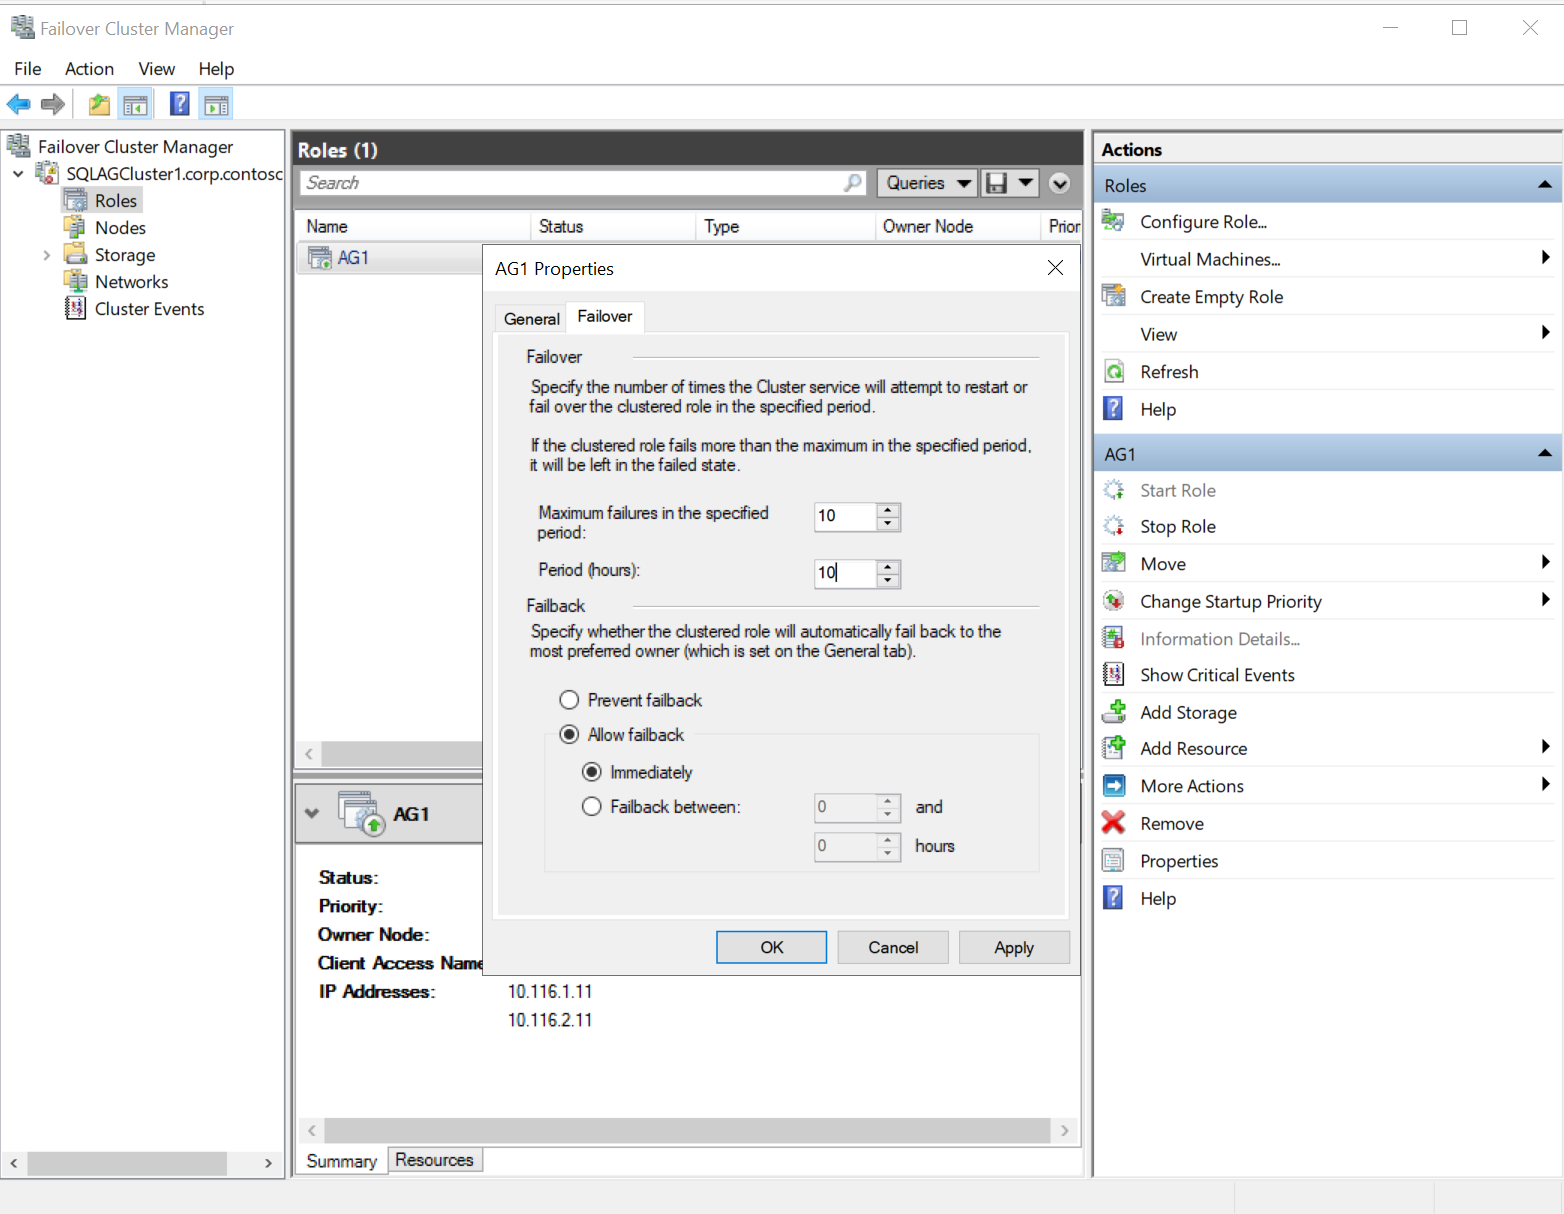Click the Cancel button
The width and height of the screenshot is (1564, 1214).
coord(893,948)
